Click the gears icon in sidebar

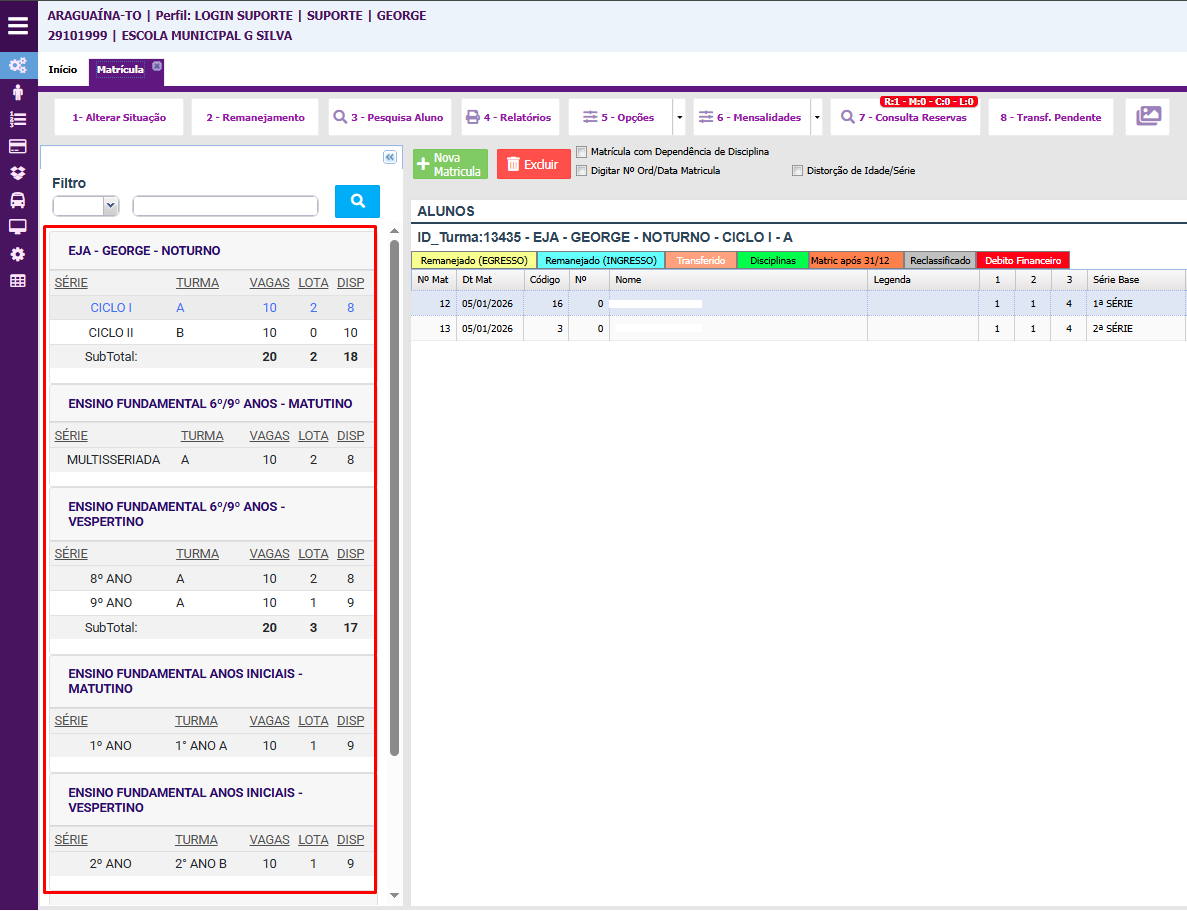tap(18, 66)
